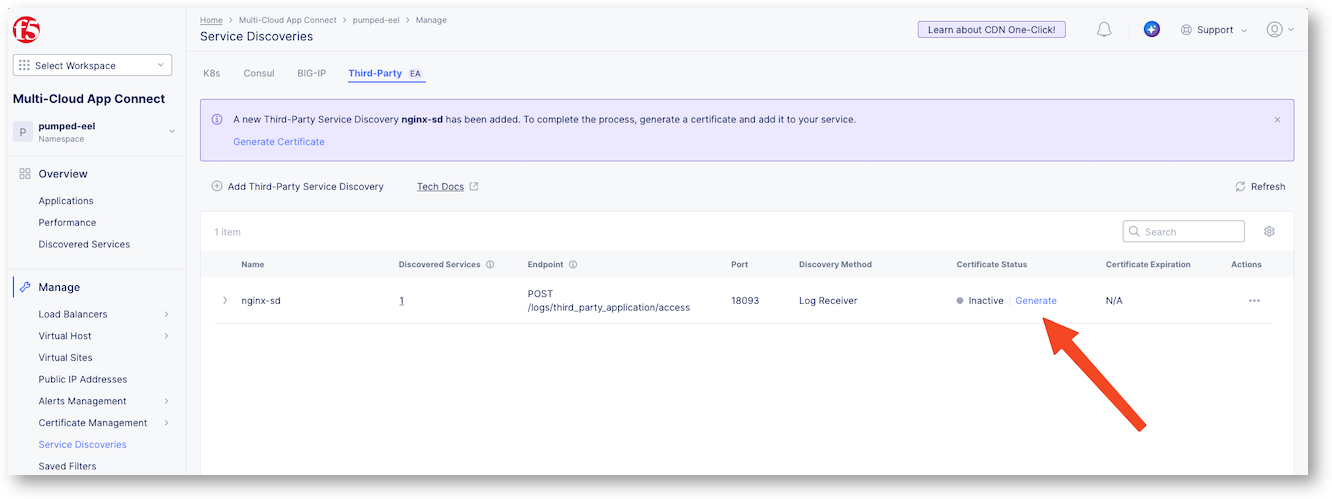Click the Log Receiver cell
Screen dimensions: 1332x499
click(828, 301)
